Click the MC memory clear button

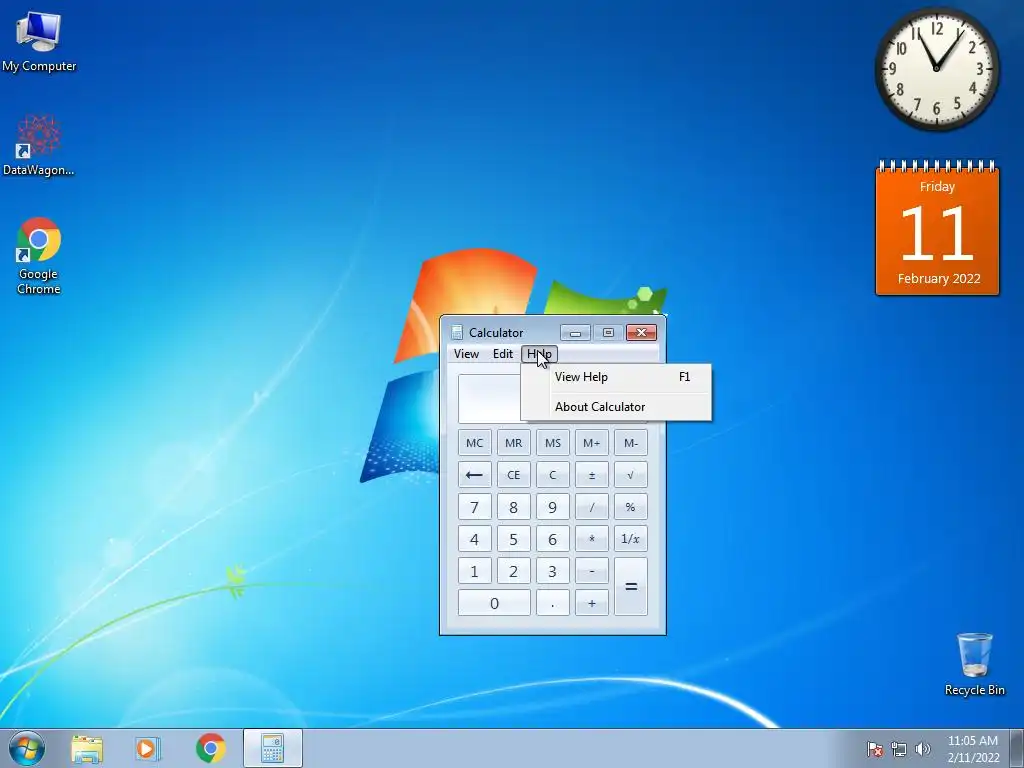[x=474, y=443]
